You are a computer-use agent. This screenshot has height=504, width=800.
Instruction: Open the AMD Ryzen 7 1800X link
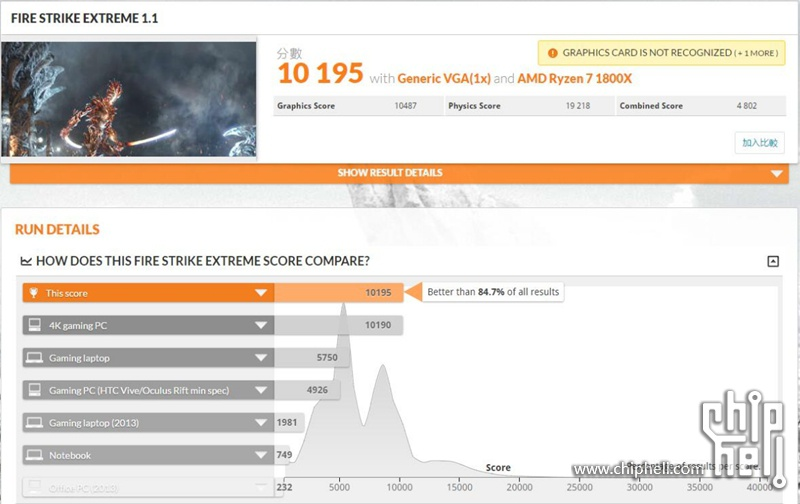575,78
